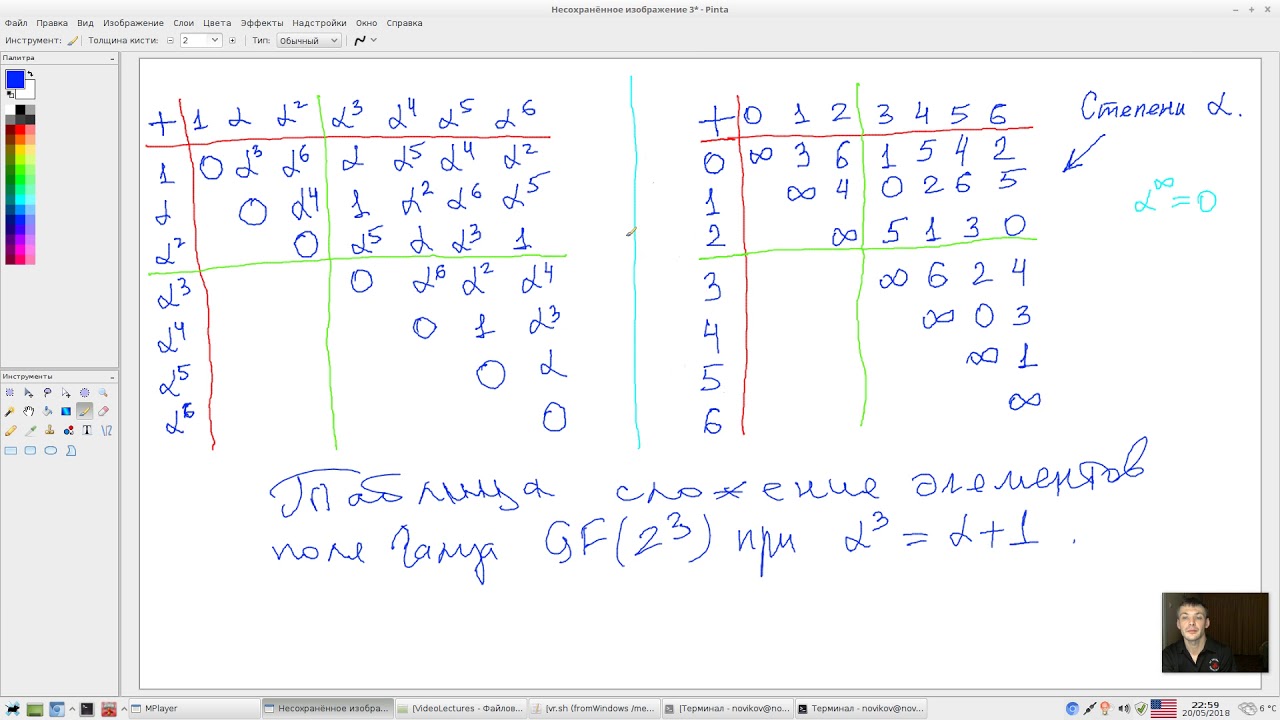
Task: Open Файл menu
Action: 15,22
